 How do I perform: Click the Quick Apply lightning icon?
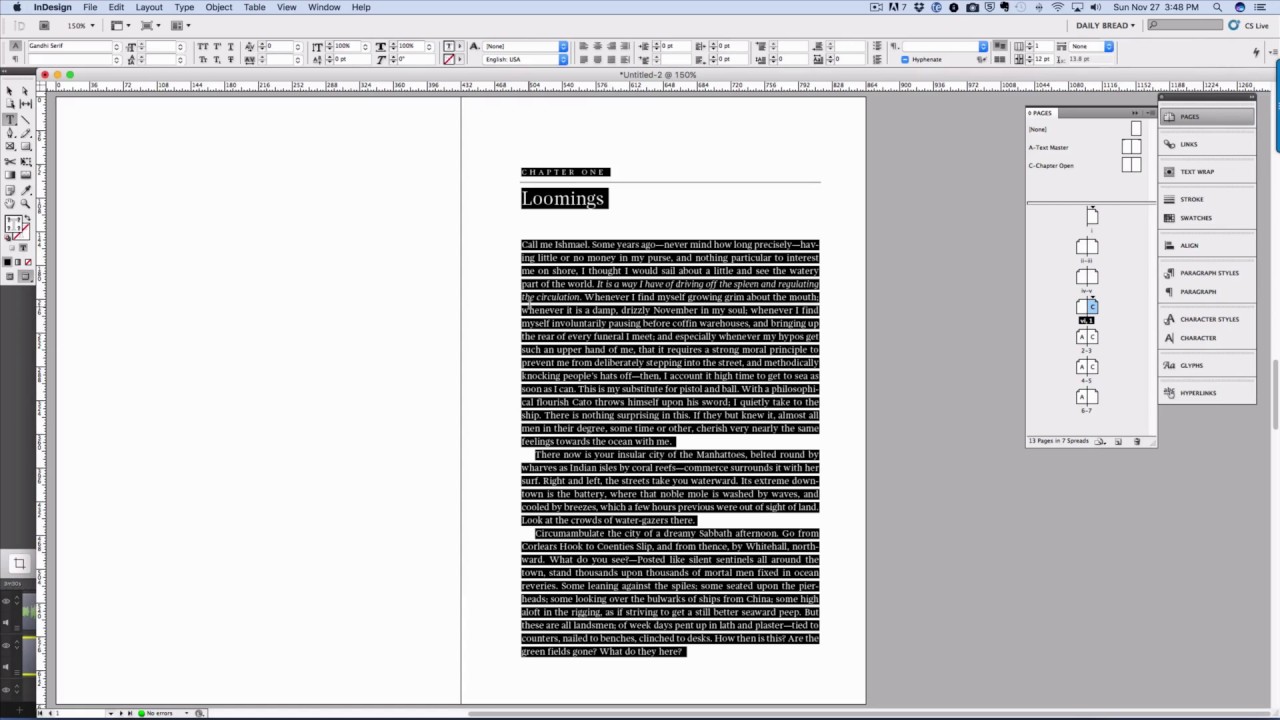[1256, 53]
